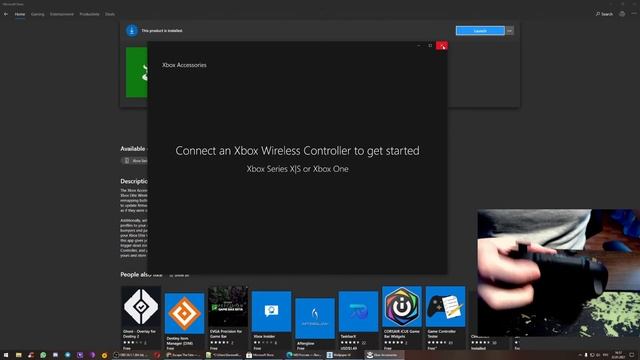Open File Explorer from the taskbar
Screen dimensions: 640x360
[18, 355]
